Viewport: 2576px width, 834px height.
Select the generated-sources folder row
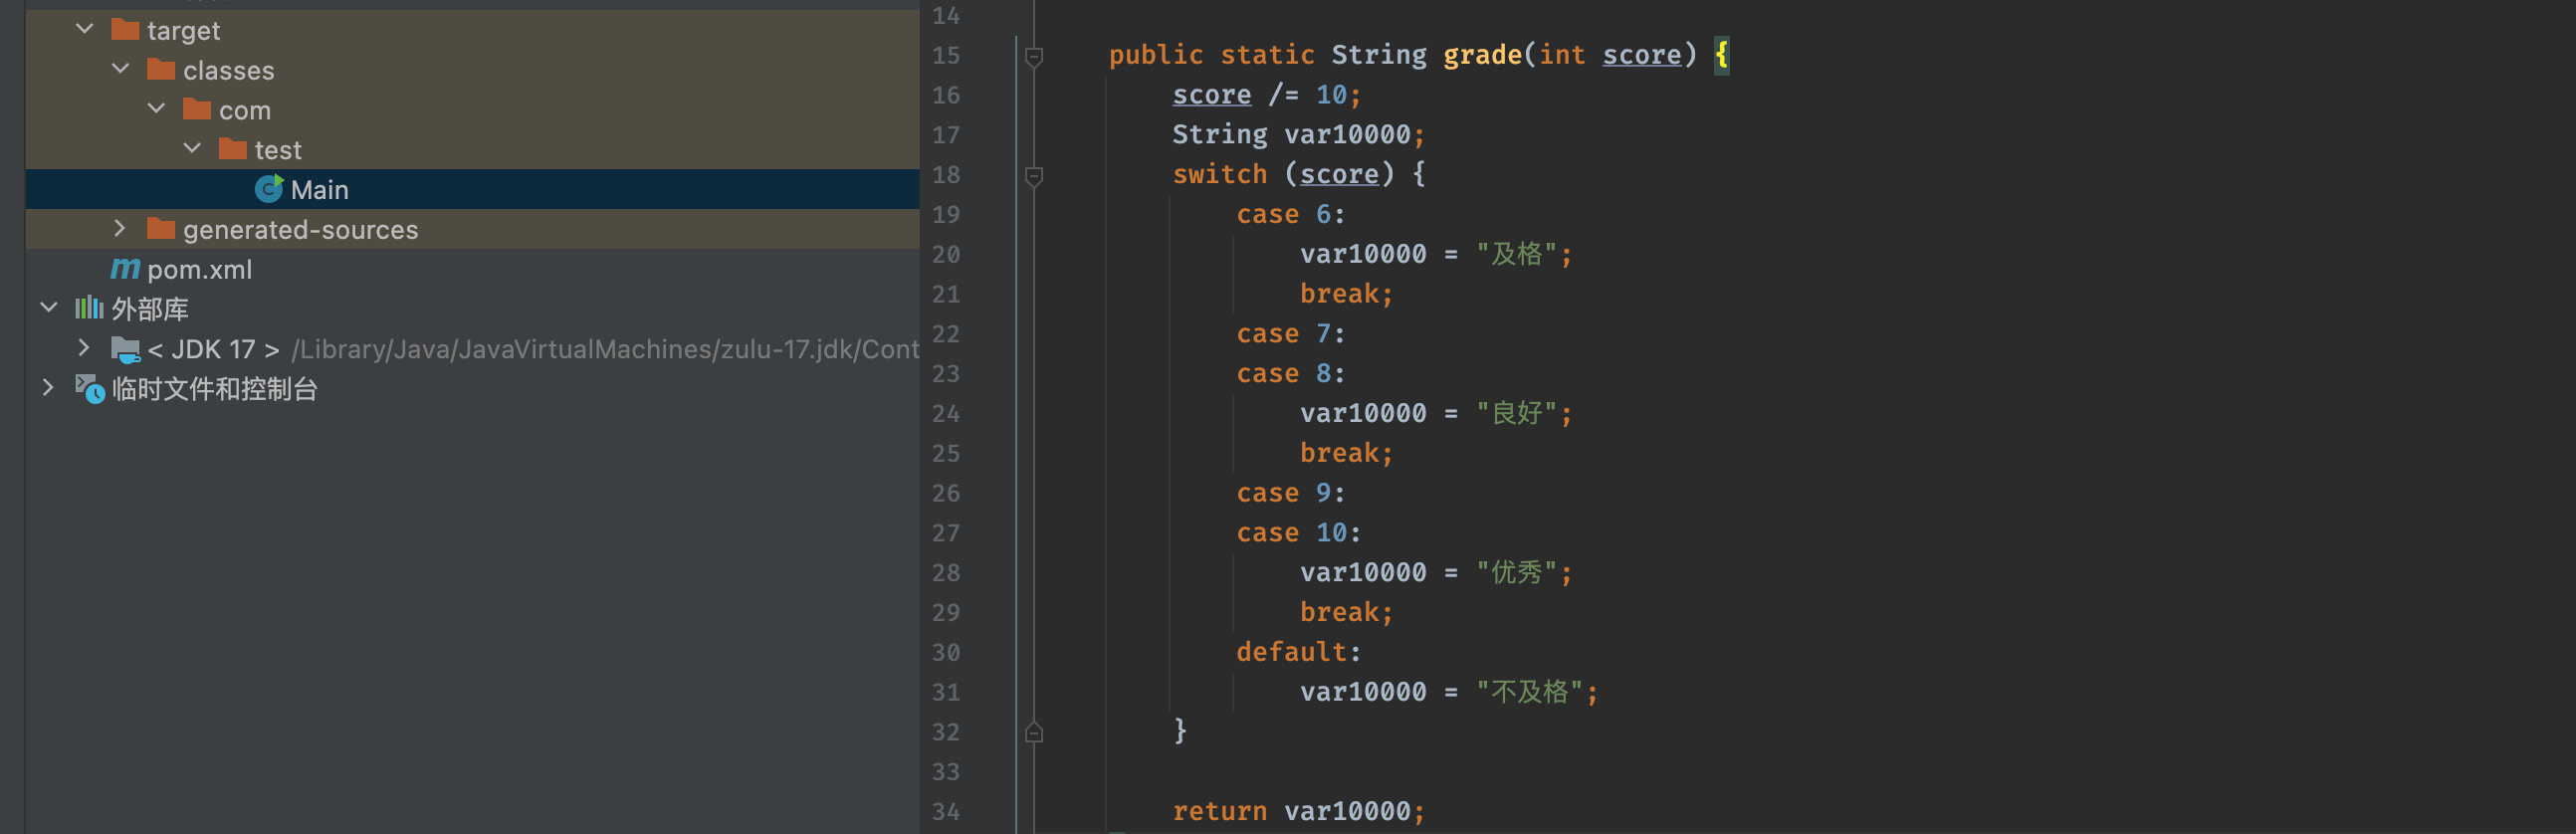coord(472,229)
